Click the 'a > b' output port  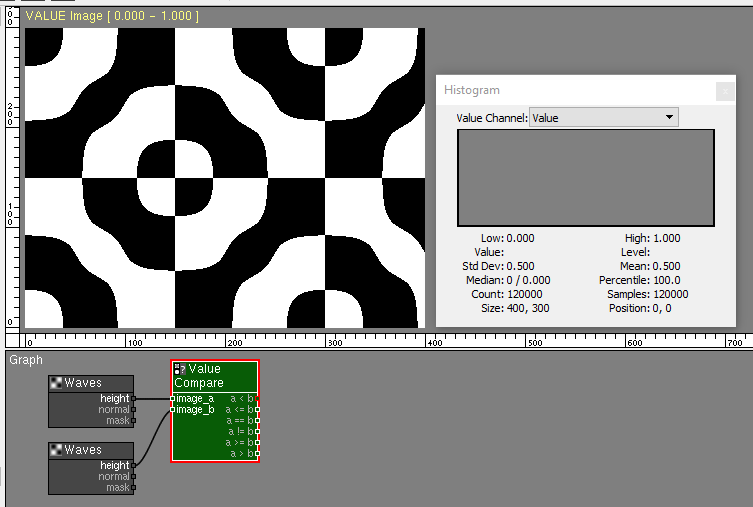pos(257,454)
